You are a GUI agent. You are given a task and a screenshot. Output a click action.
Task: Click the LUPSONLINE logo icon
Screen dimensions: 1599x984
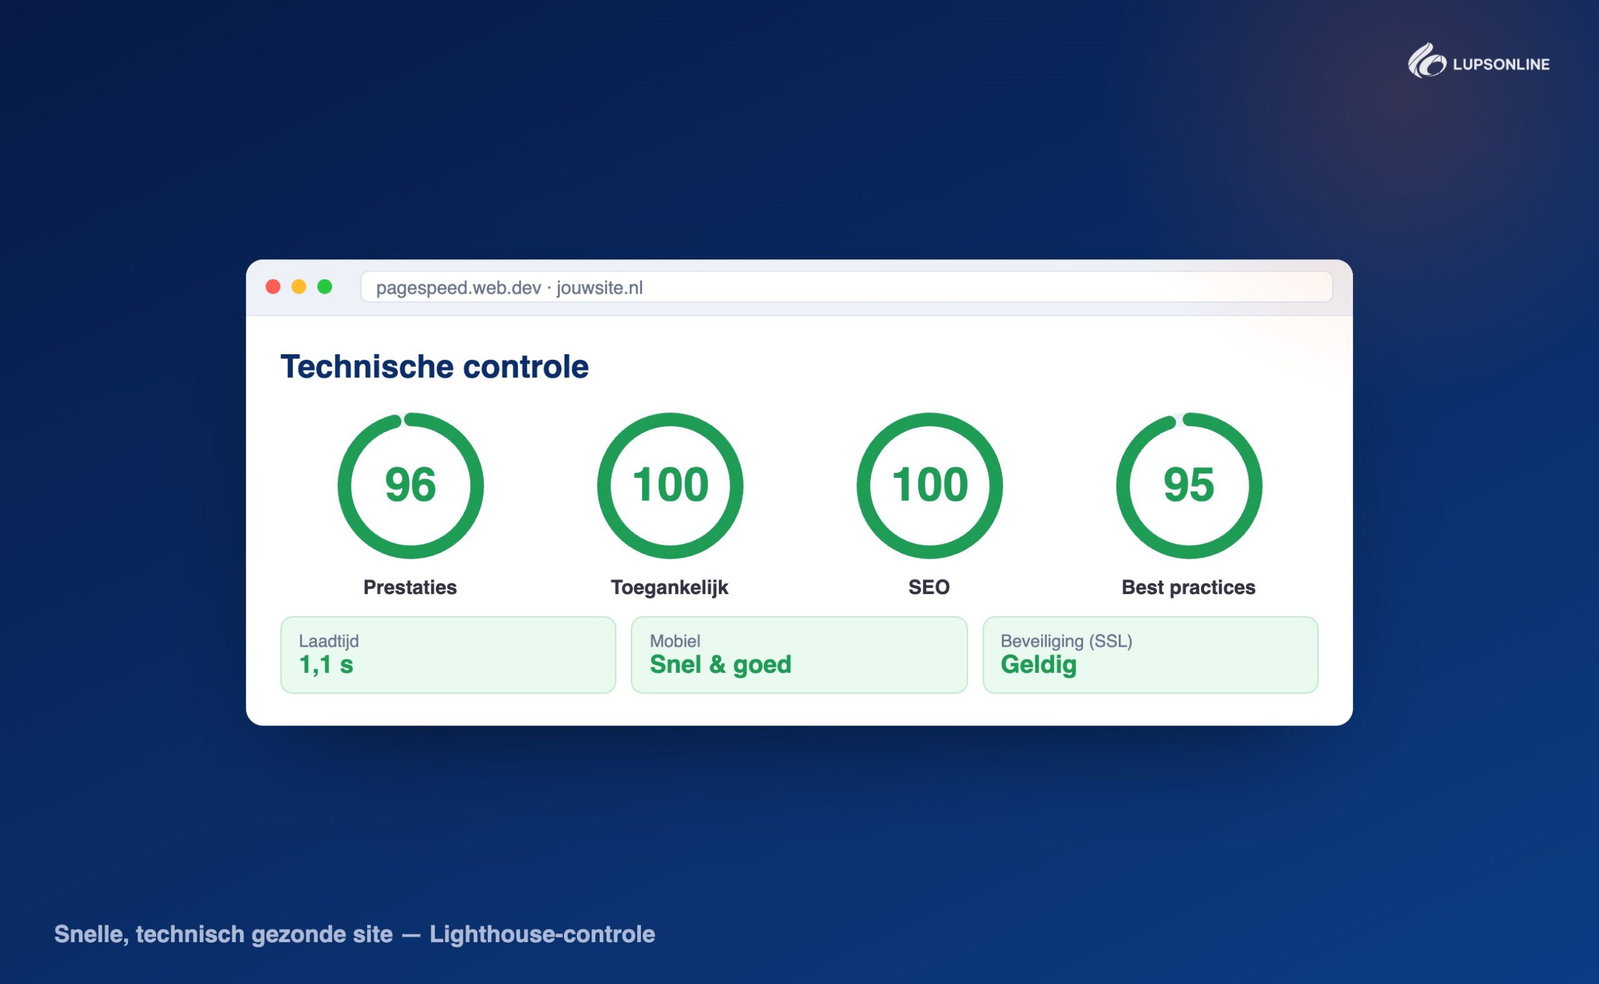click(1427, 61)
